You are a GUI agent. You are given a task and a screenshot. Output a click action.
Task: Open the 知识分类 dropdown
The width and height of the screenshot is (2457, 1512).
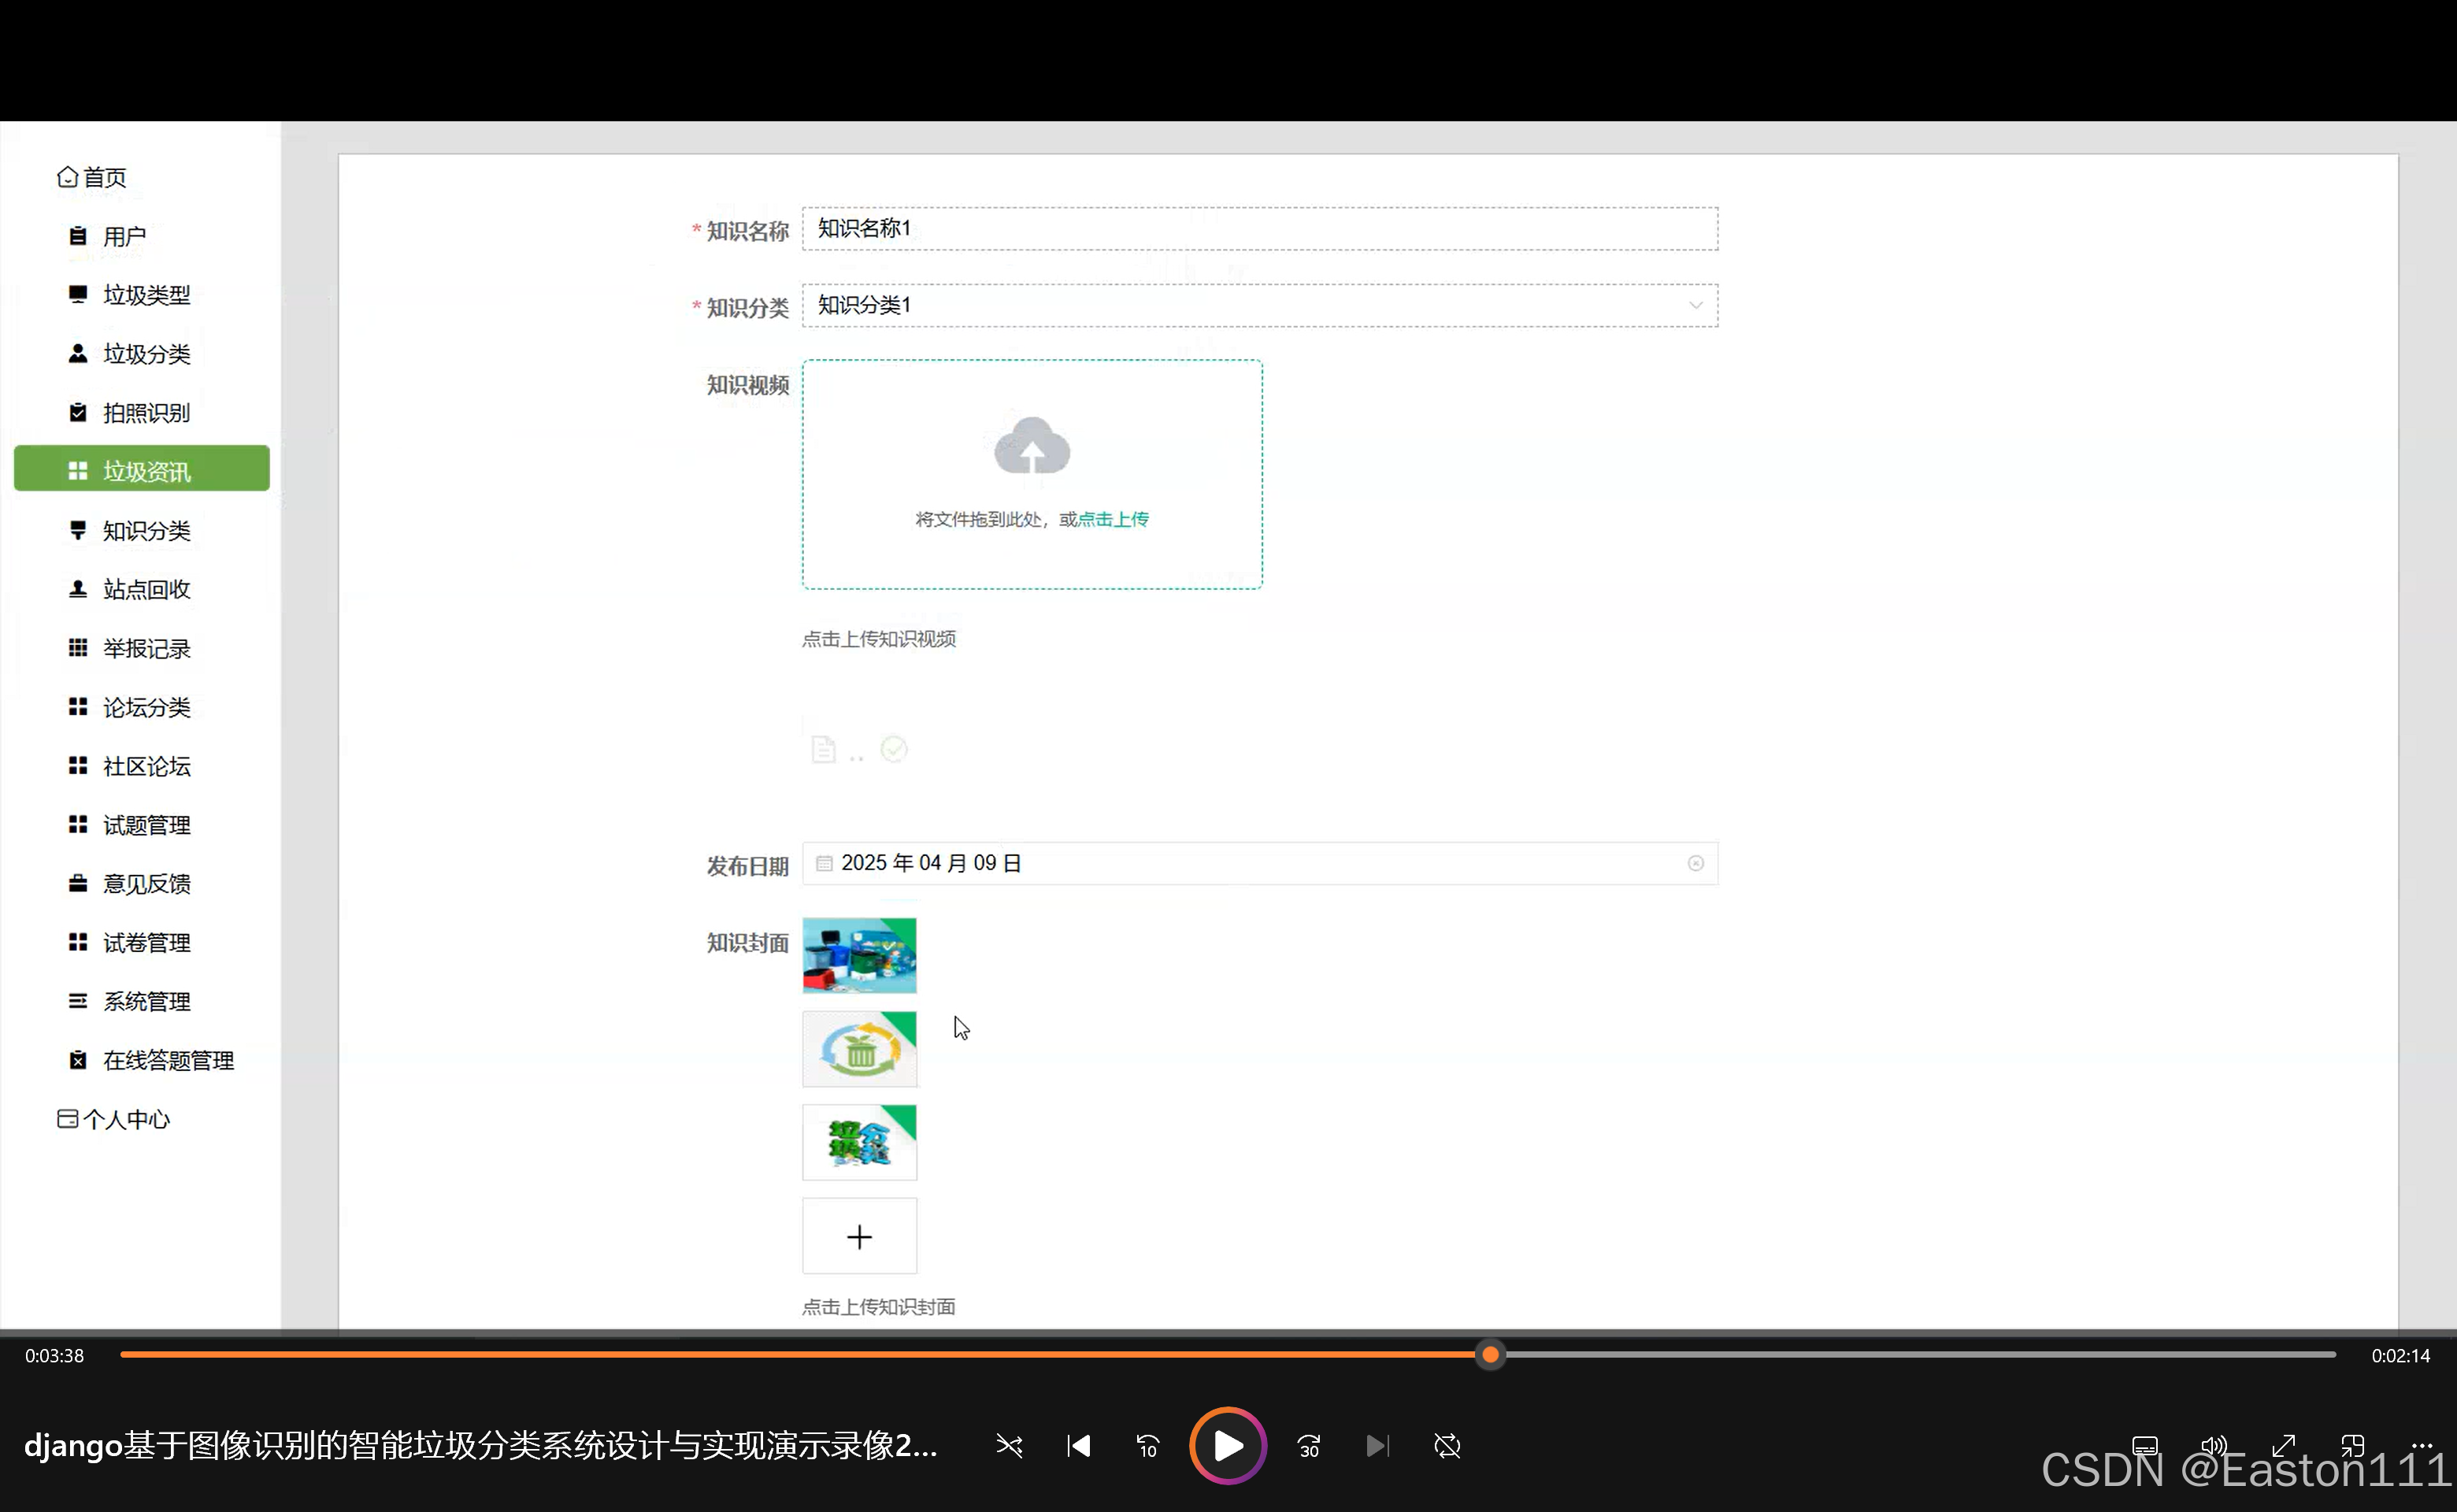point(1260,306)
